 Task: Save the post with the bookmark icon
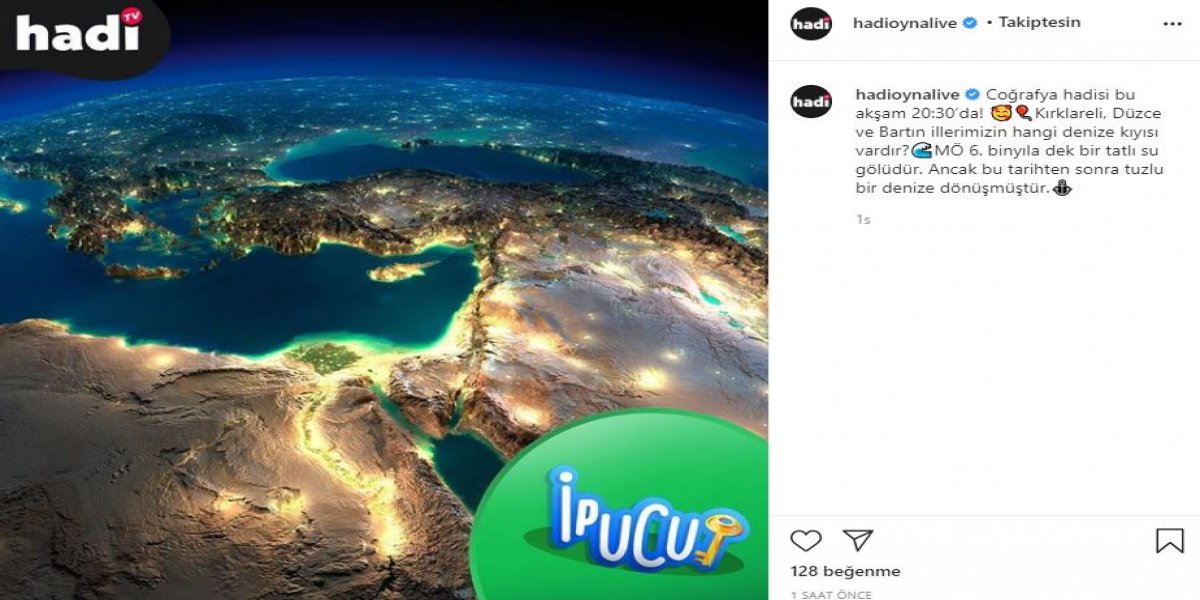(x=1169, y=541)
